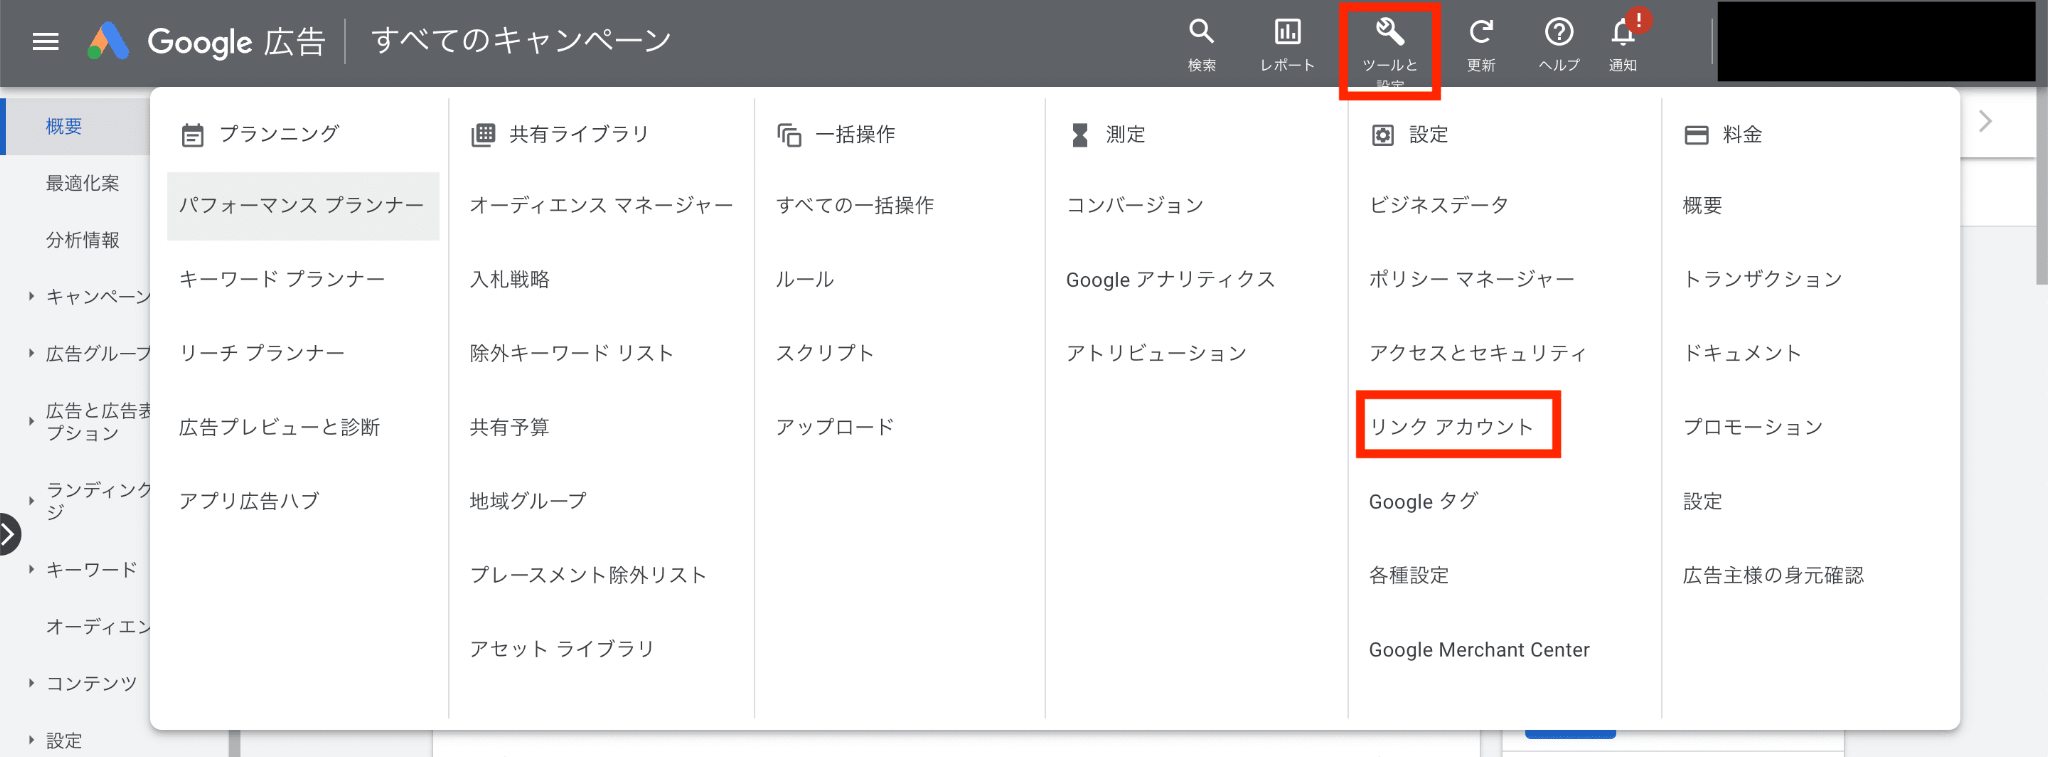Open Google Merchant Center

(1479, 649)
